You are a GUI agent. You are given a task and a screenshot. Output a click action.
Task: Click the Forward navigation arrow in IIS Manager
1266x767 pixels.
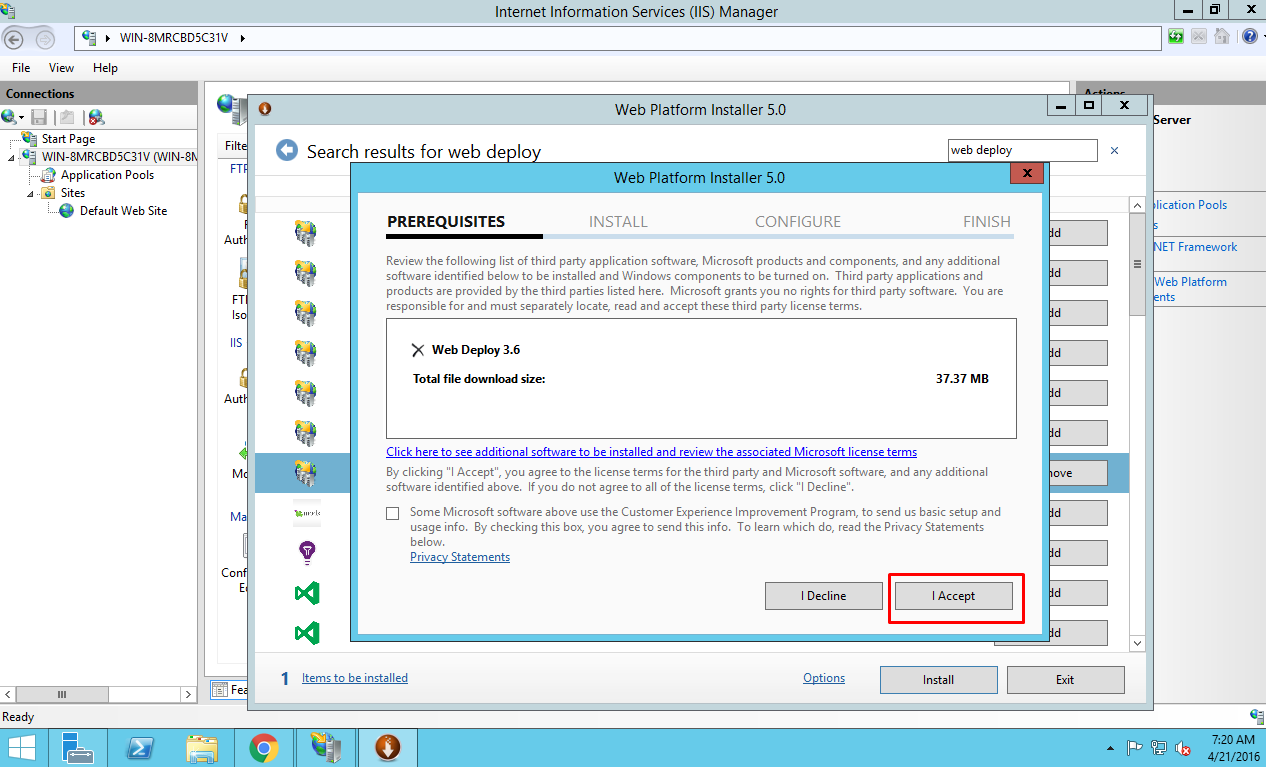45,38
